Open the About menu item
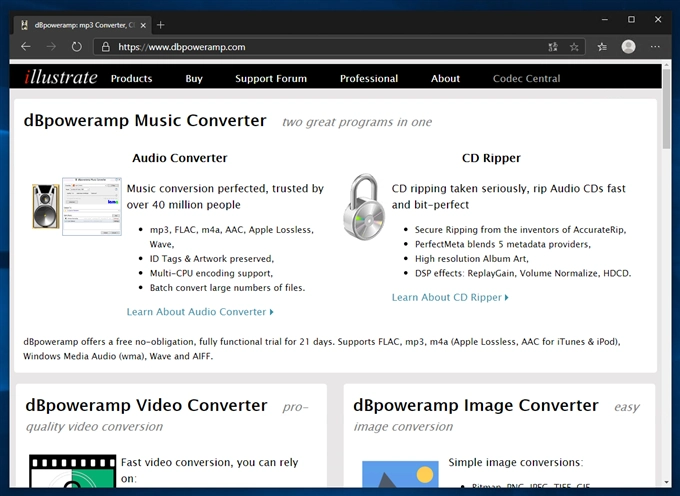 (445, 78)
